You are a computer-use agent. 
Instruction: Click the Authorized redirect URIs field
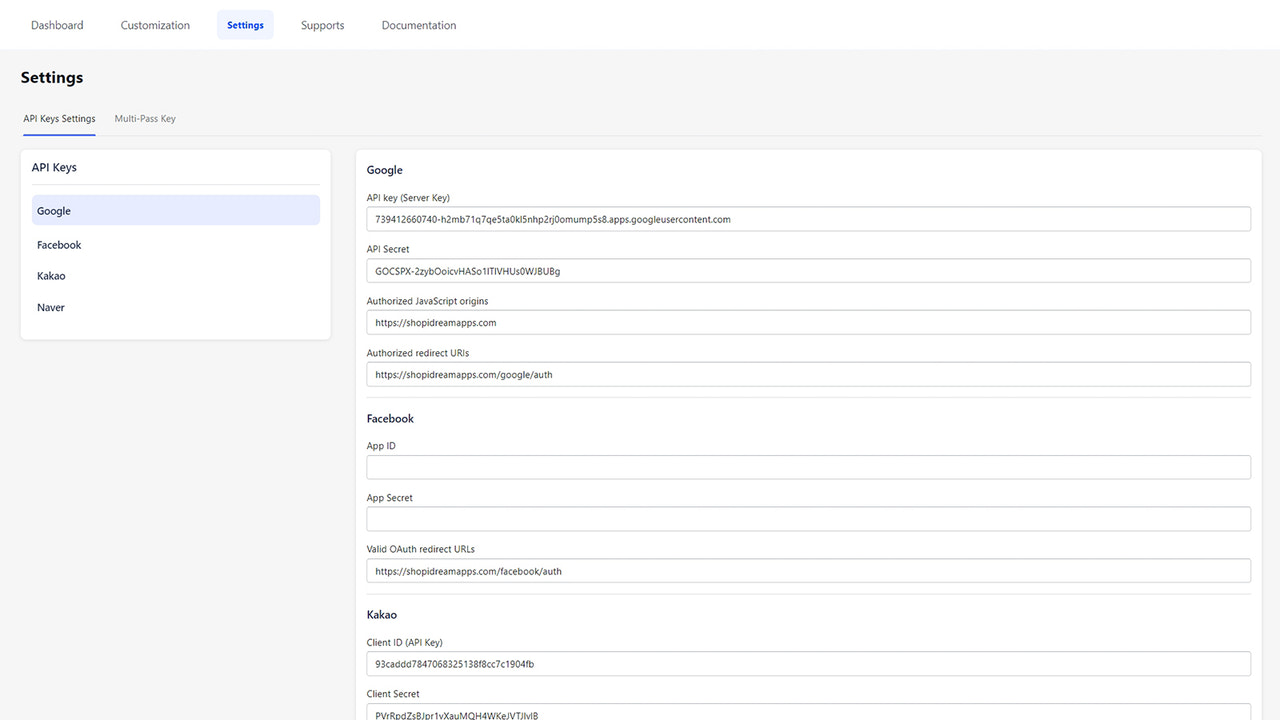click(x=808, y=373)
